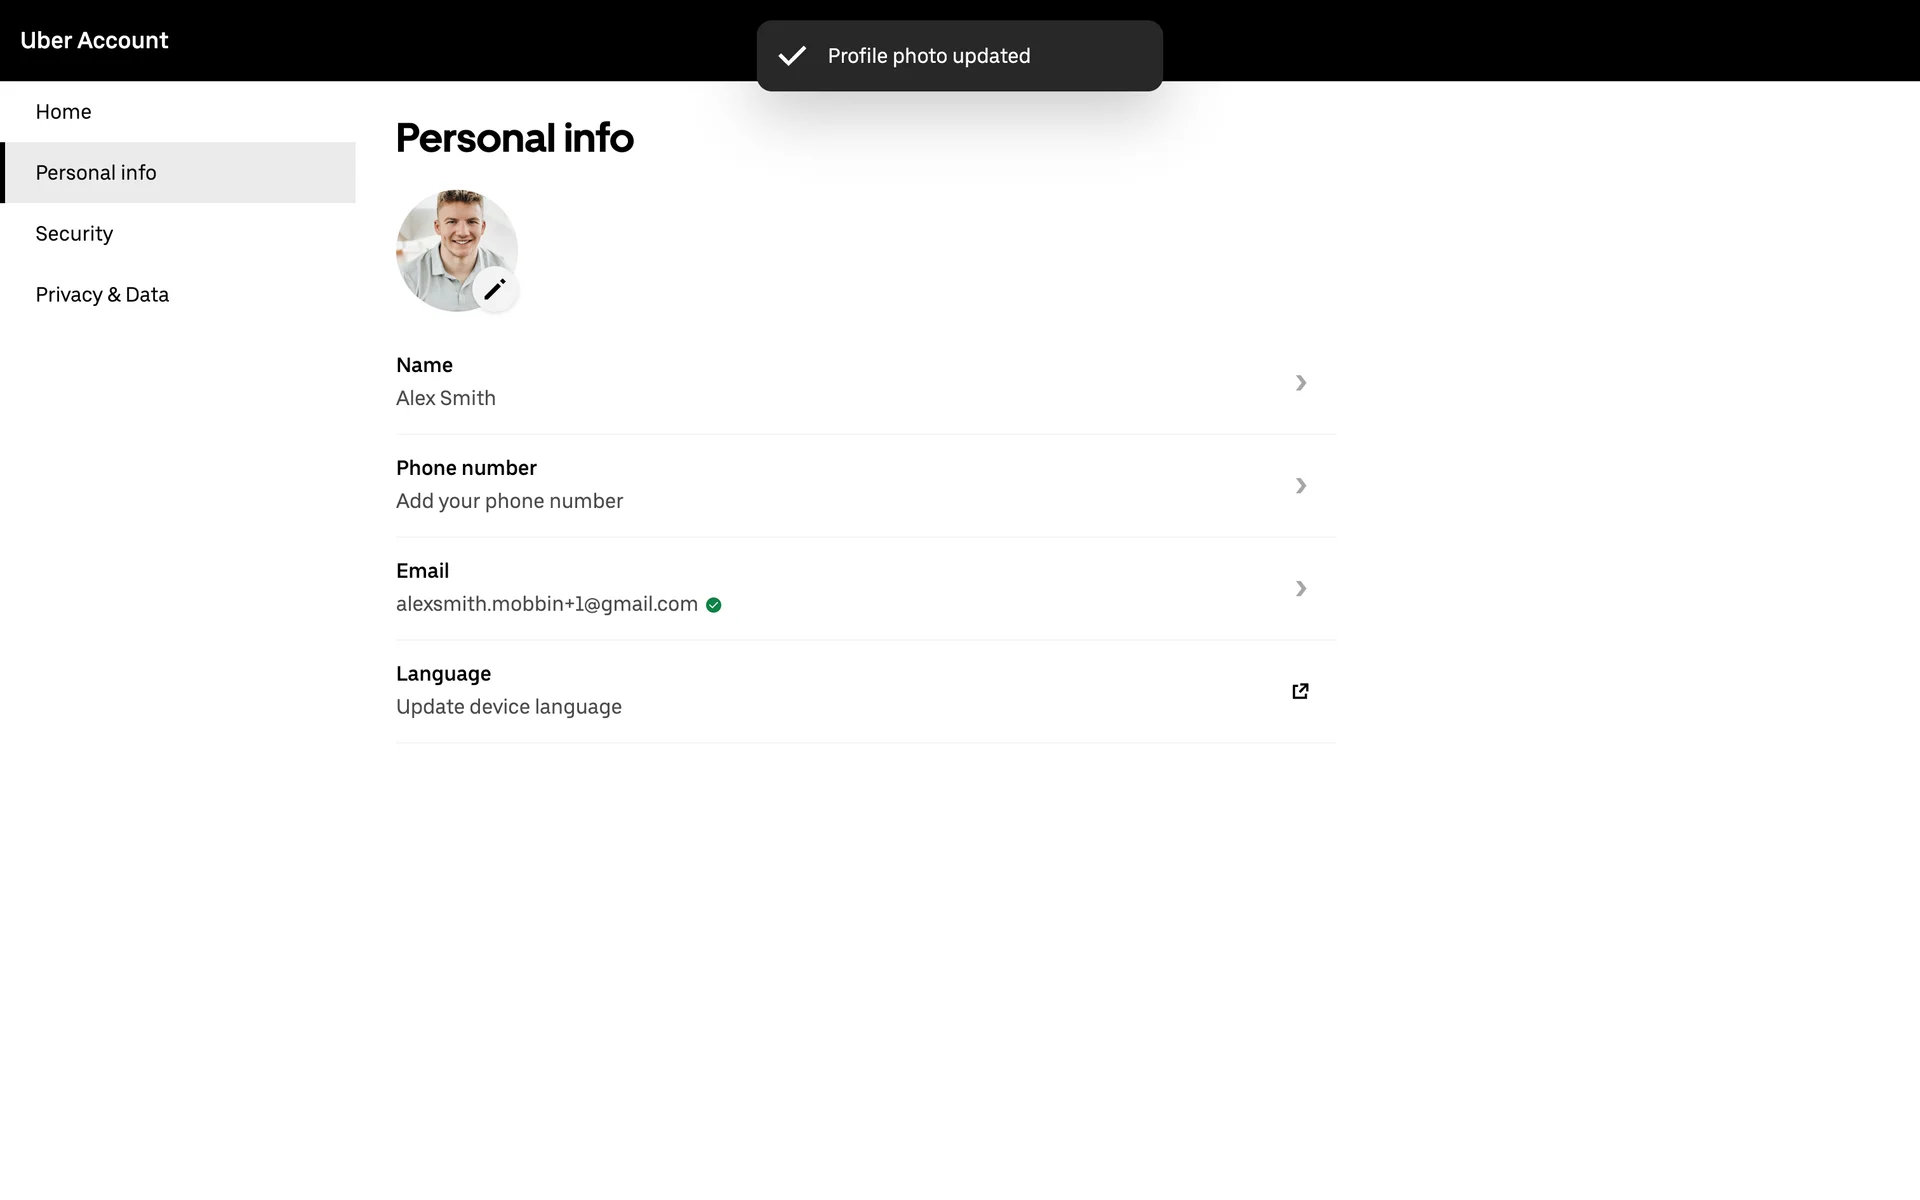Click the Personal info page heading
The image size is (1920, 1200).
[515, 138]
